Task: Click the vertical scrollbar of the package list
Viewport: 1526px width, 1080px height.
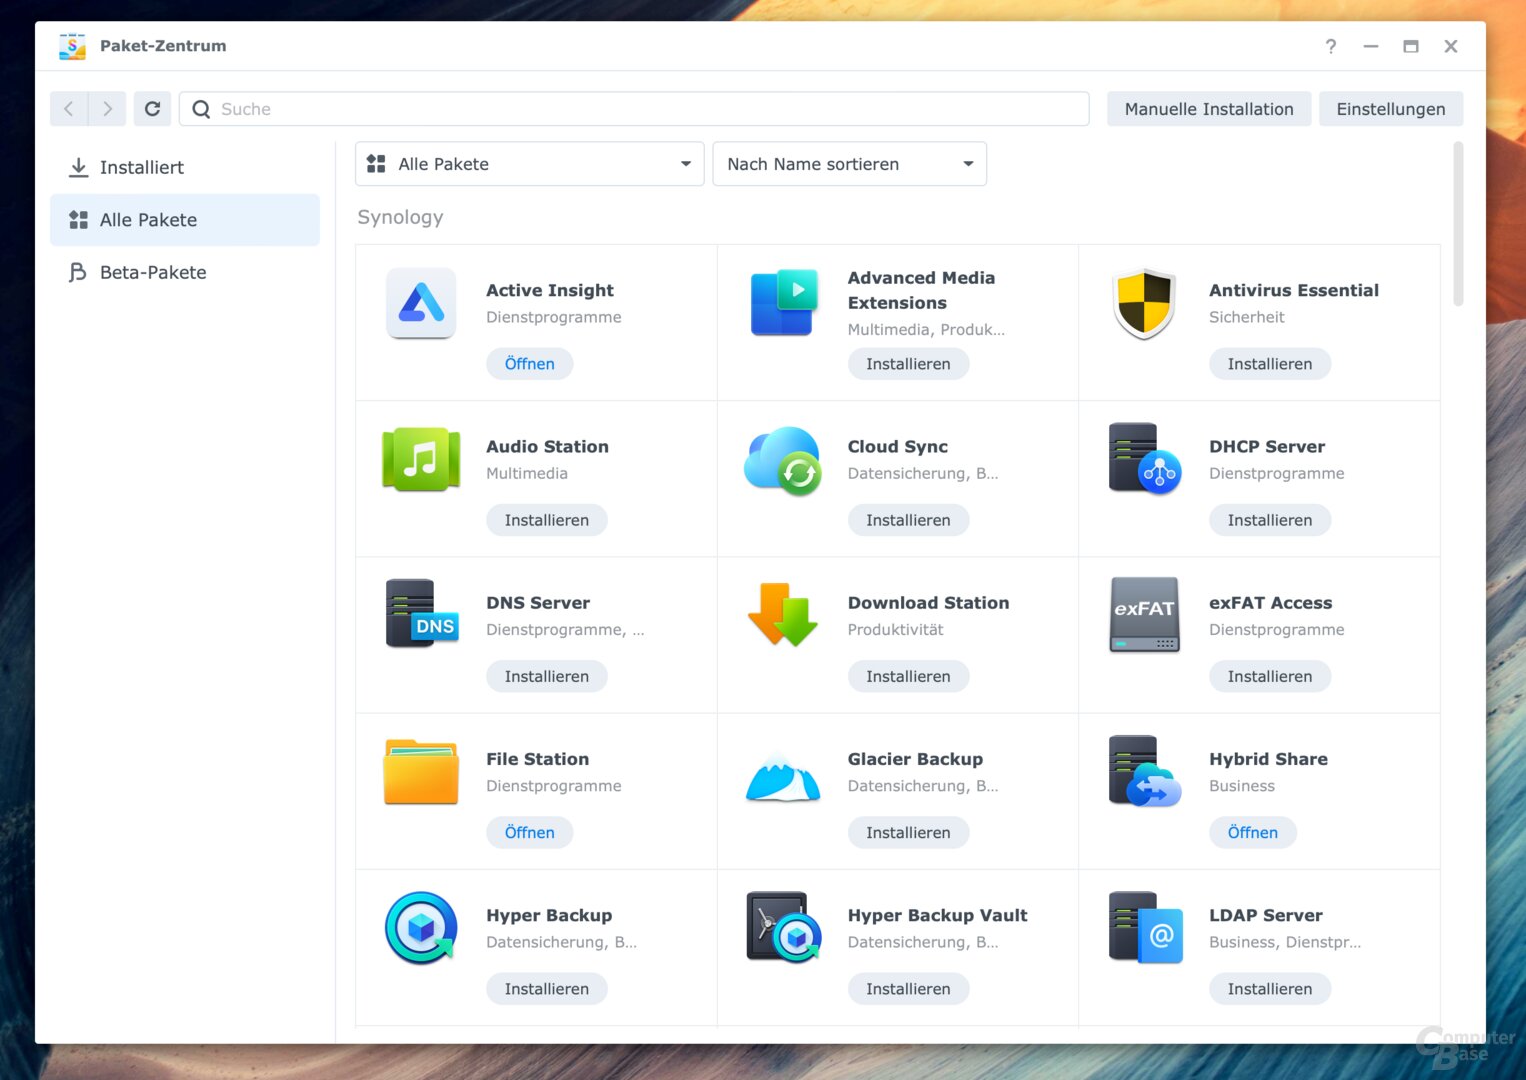Action: click(x=1458, y=224)
